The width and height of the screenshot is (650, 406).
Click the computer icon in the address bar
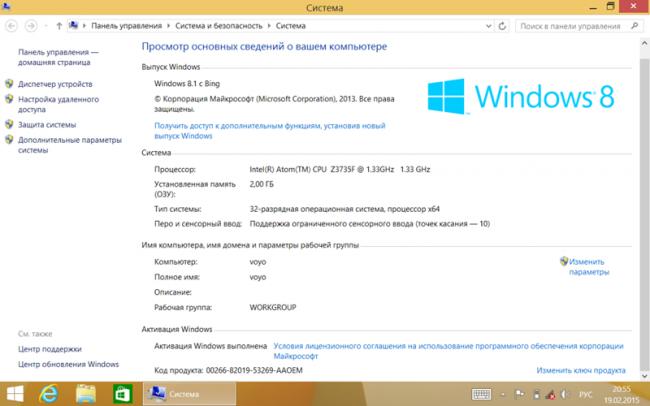coord(73,25)
